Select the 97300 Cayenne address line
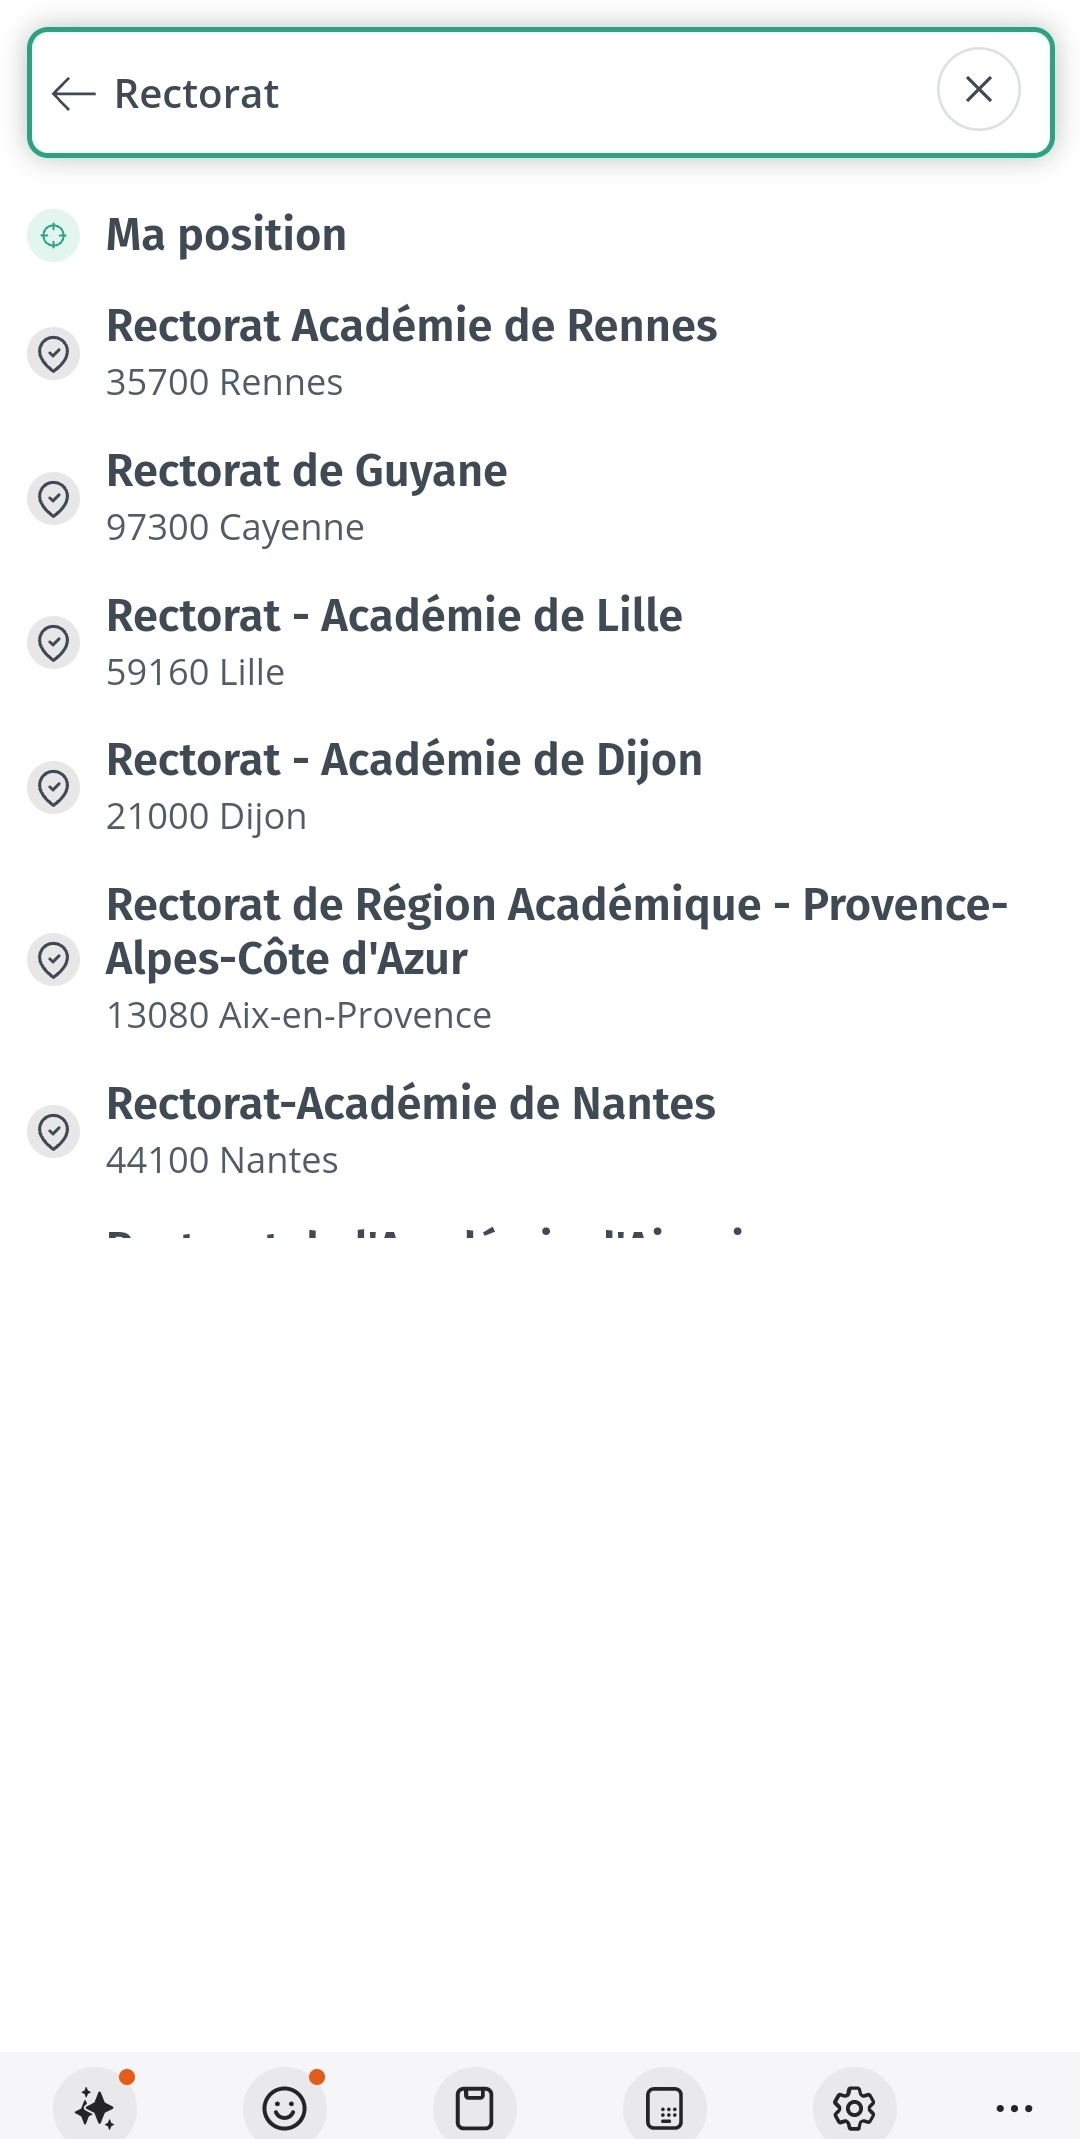 [235, 528]
